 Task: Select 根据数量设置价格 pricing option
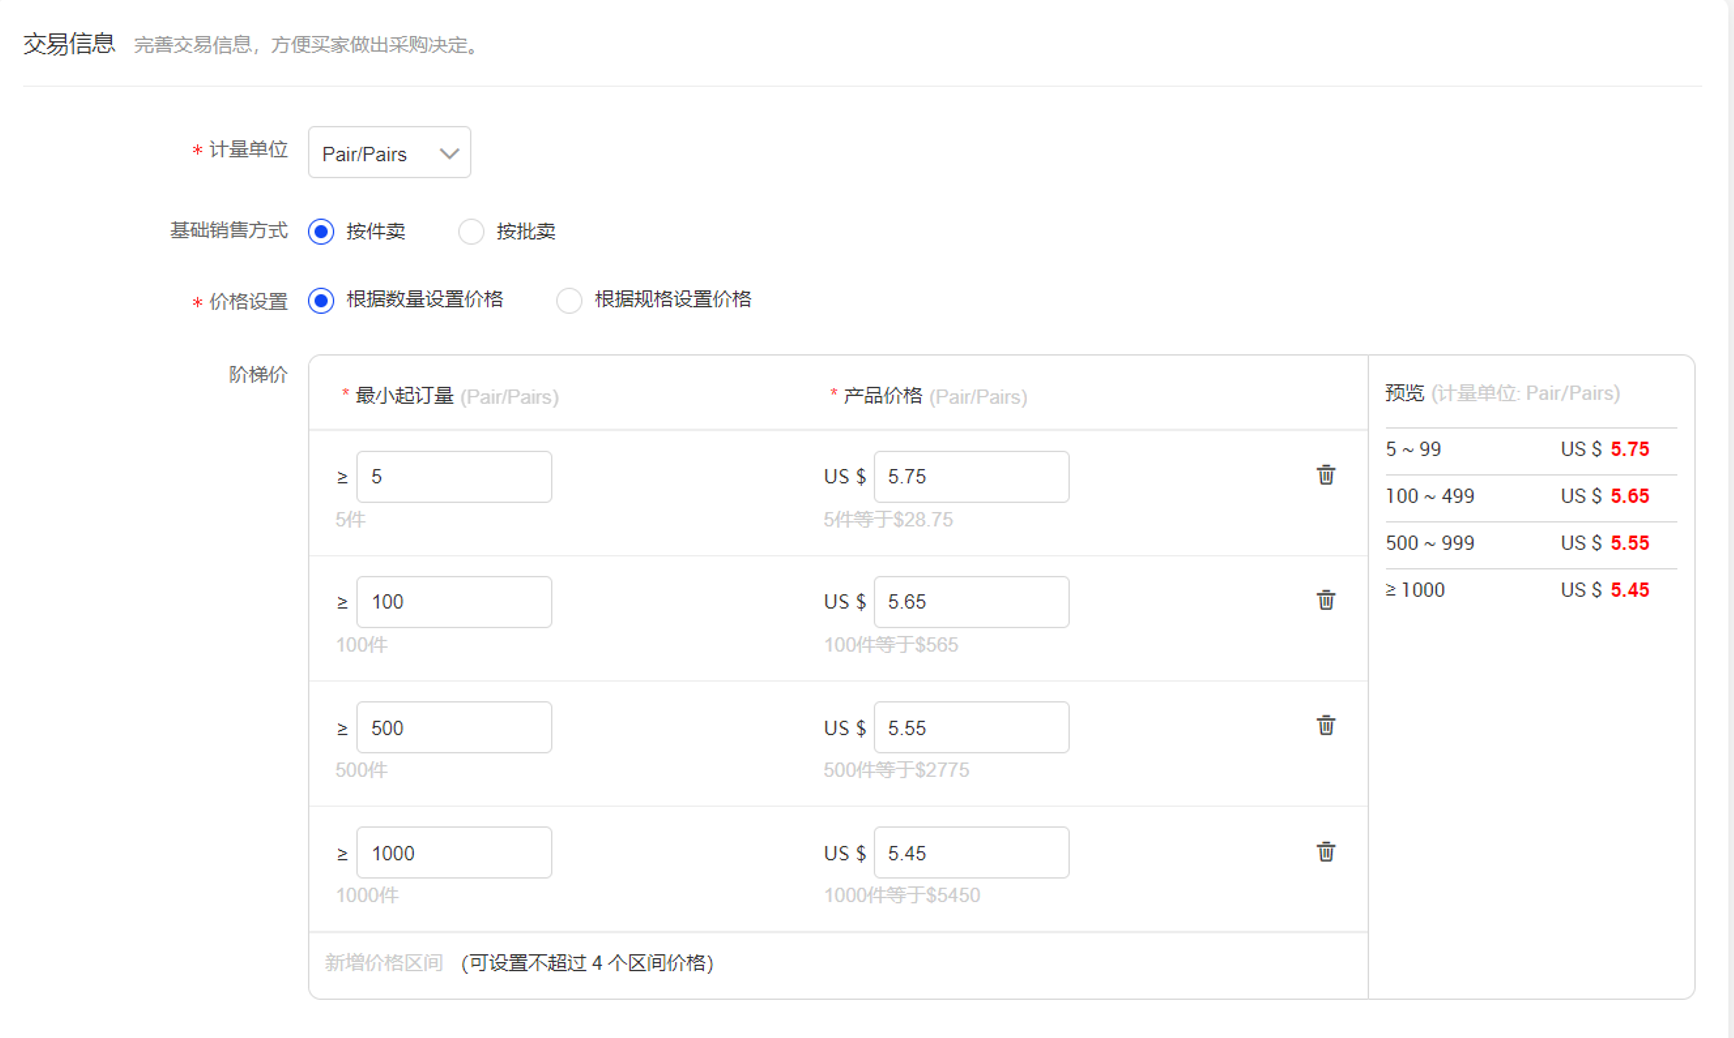point(321,301)
